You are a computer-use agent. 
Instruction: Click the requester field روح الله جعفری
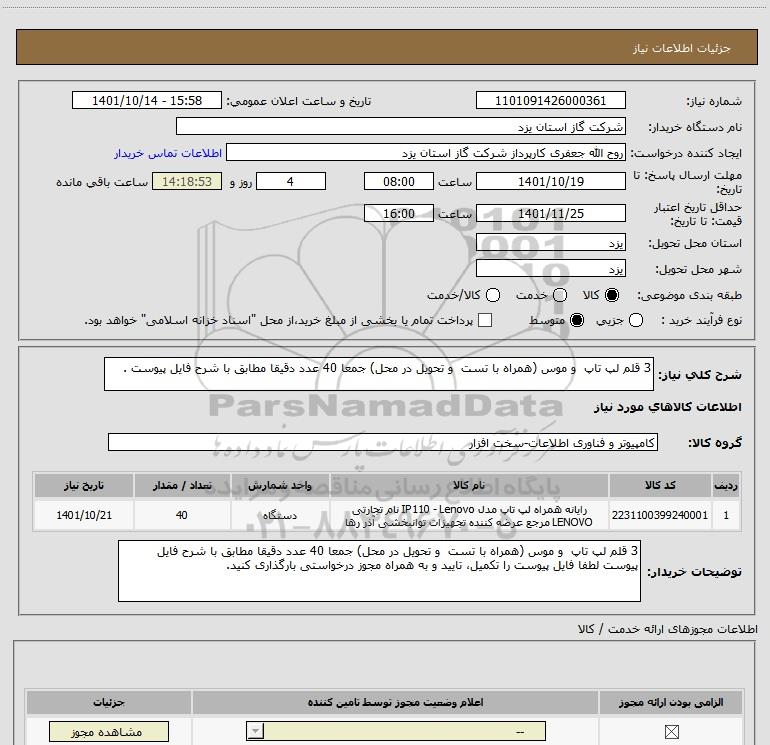[426, 153]
